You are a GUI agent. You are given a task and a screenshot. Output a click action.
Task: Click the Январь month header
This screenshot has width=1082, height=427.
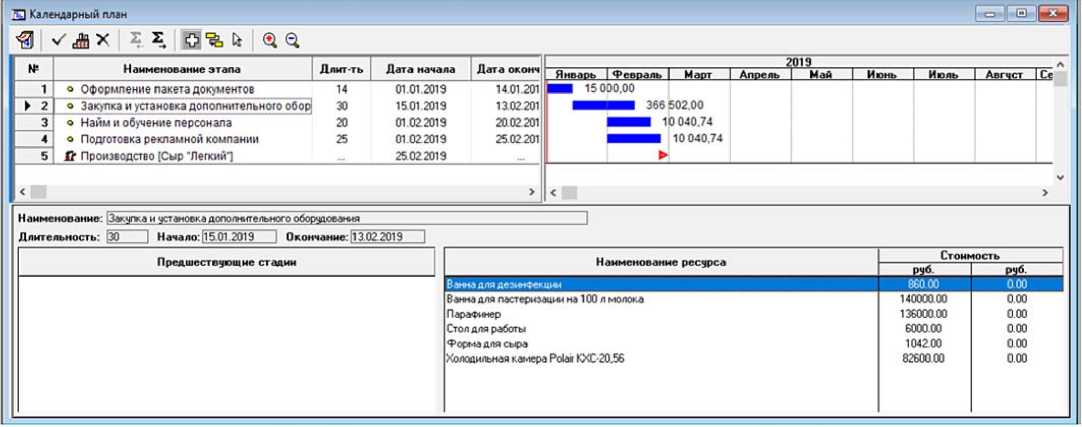(x=576, y=75)
